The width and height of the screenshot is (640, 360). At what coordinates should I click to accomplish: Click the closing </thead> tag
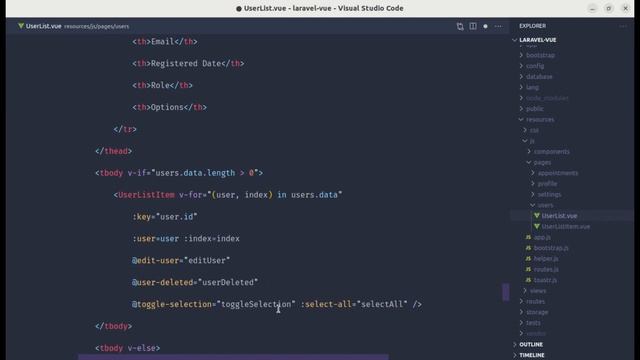click(x=113, y=151)
